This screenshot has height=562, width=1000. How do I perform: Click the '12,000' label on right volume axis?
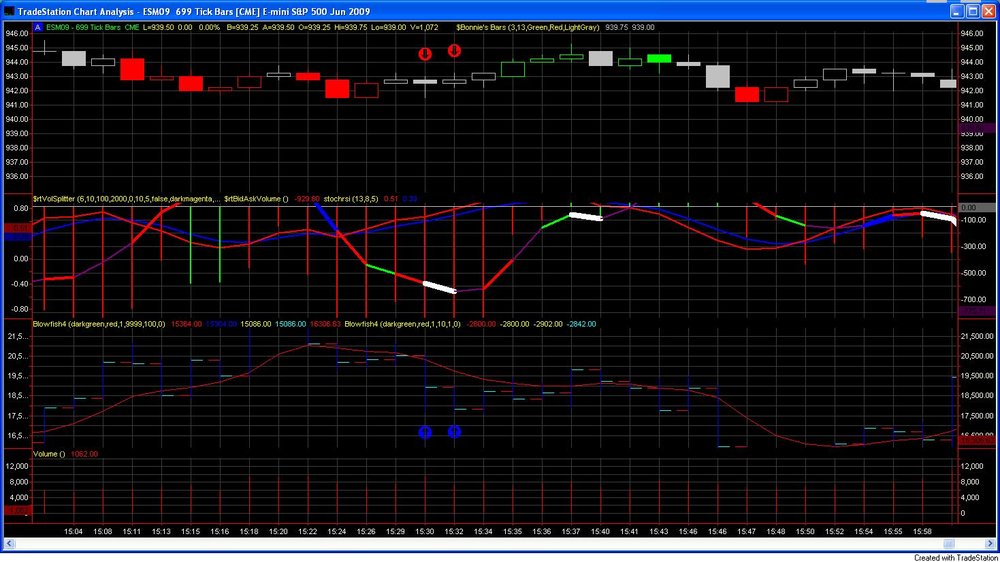[972, 466]
